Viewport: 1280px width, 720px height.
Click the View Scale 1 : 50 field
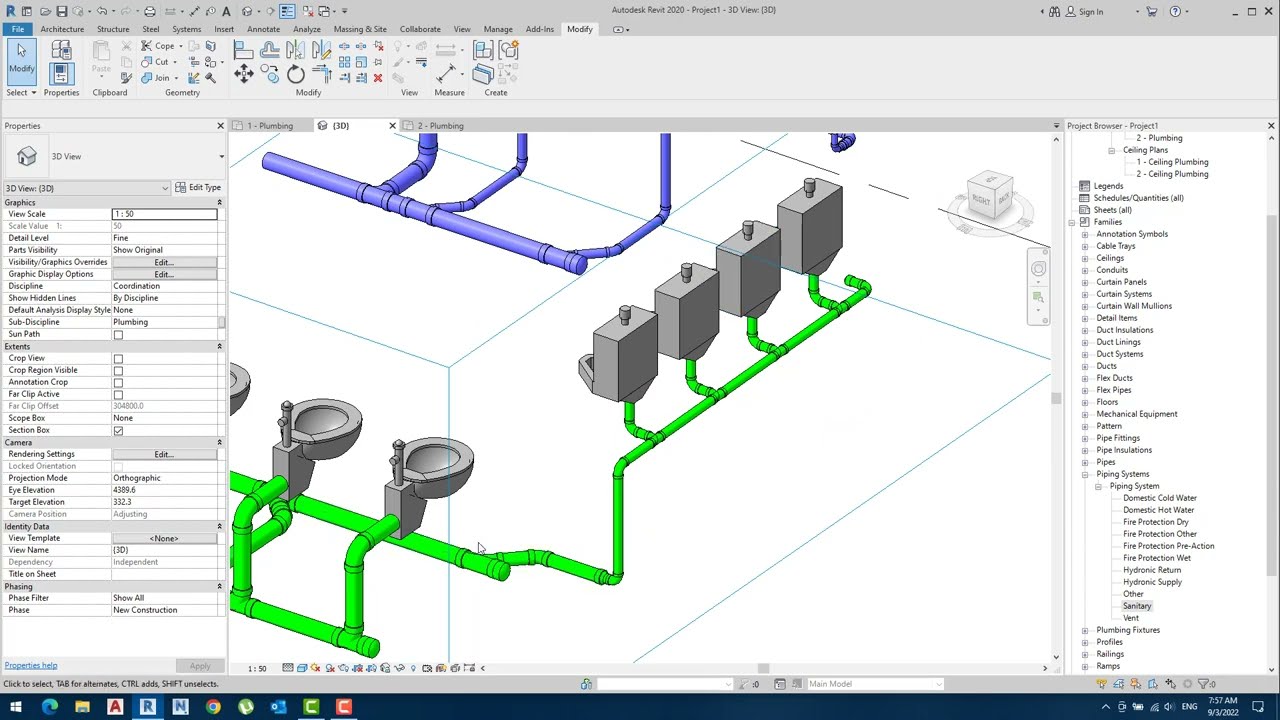(x=164, y=214)
